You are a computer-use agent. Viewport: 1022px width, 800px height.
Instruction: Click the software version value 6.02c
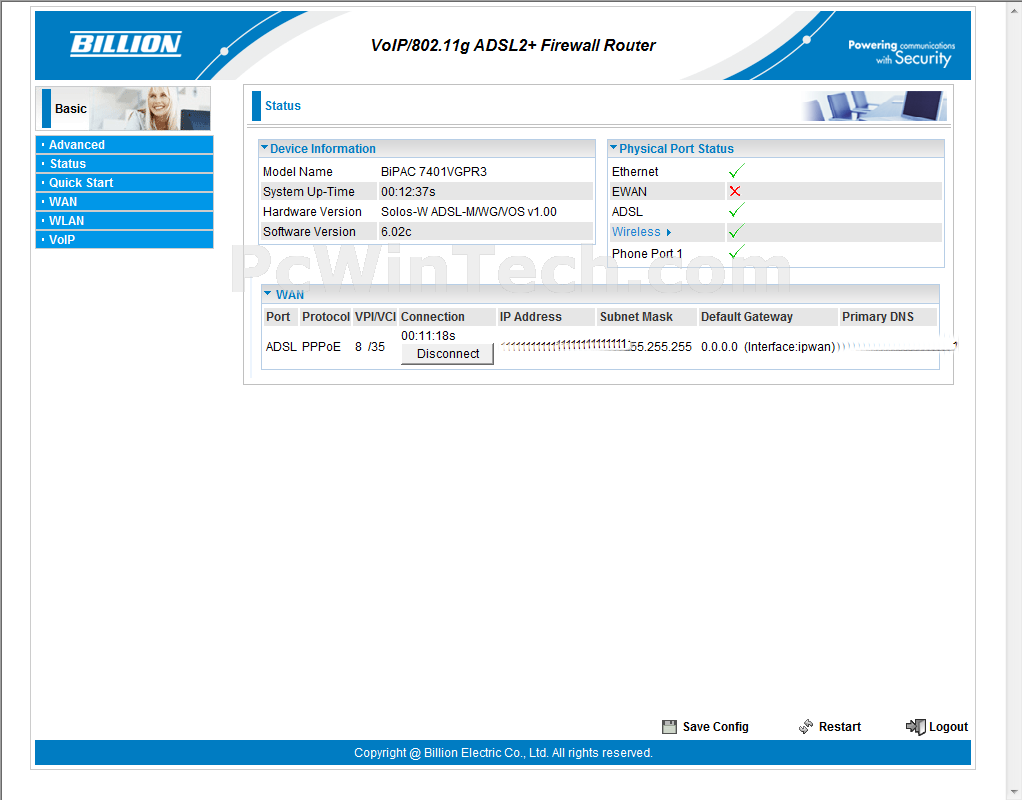[x=396, y=231]
